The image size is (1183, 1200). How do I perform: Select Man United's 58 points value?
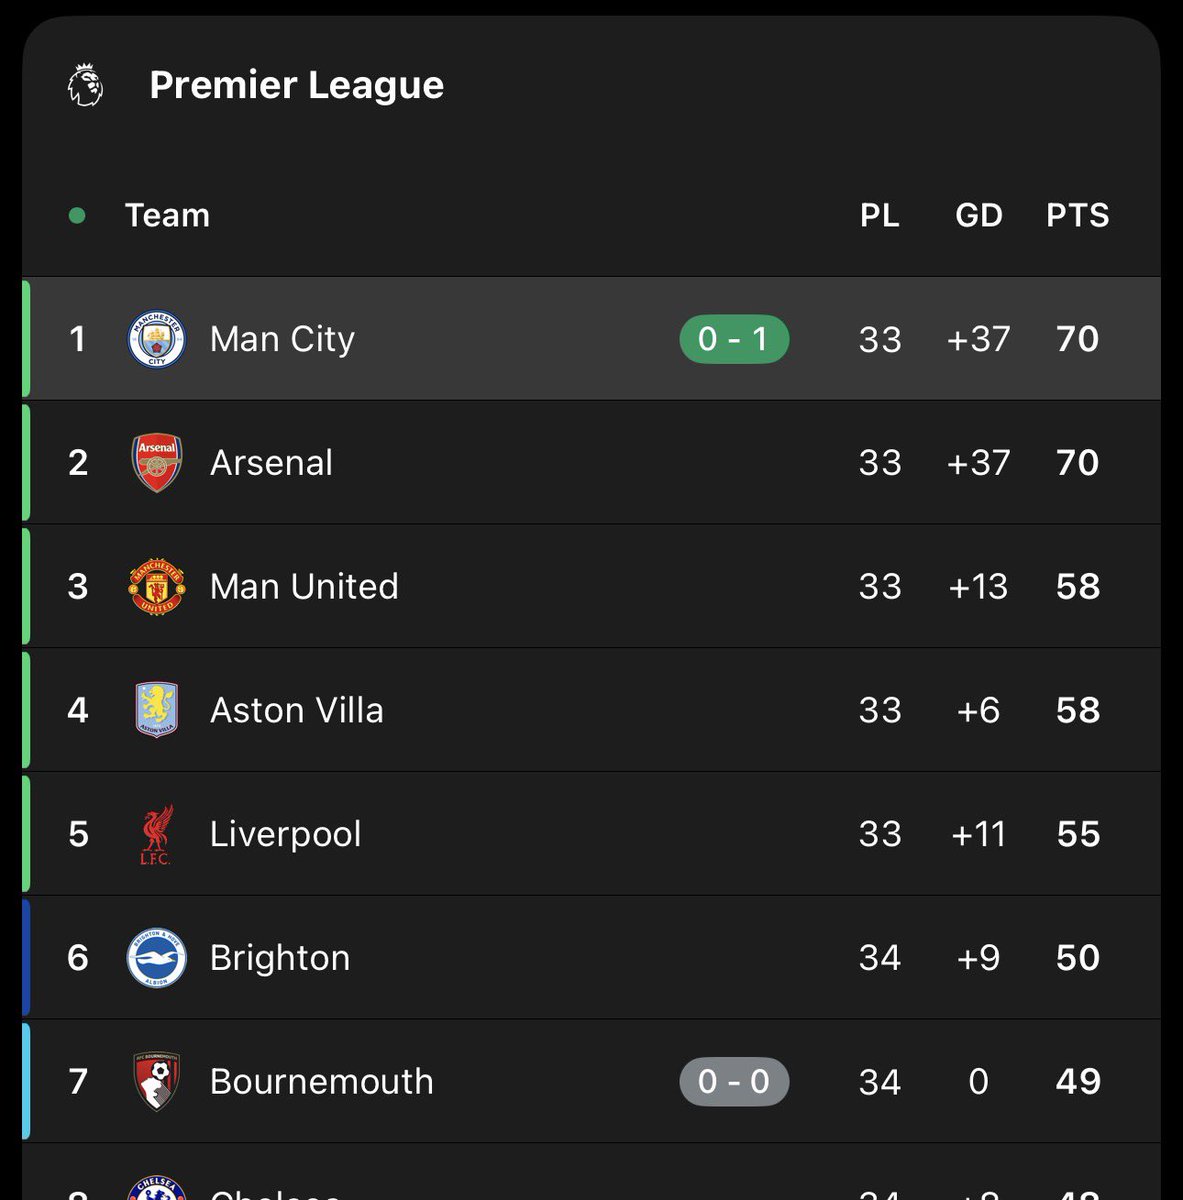(1077, 587)
